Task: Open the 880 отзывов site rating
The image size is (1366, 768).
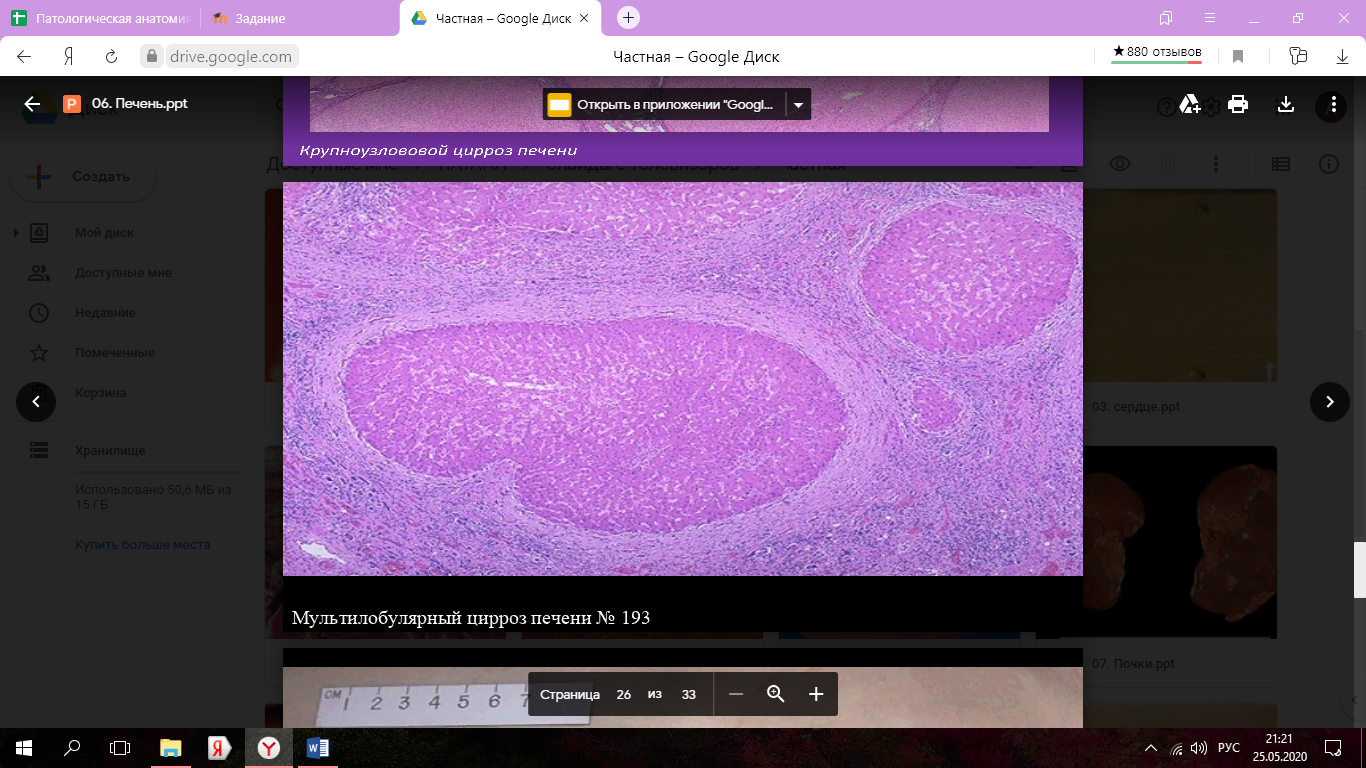Action: pos(1157,53)
